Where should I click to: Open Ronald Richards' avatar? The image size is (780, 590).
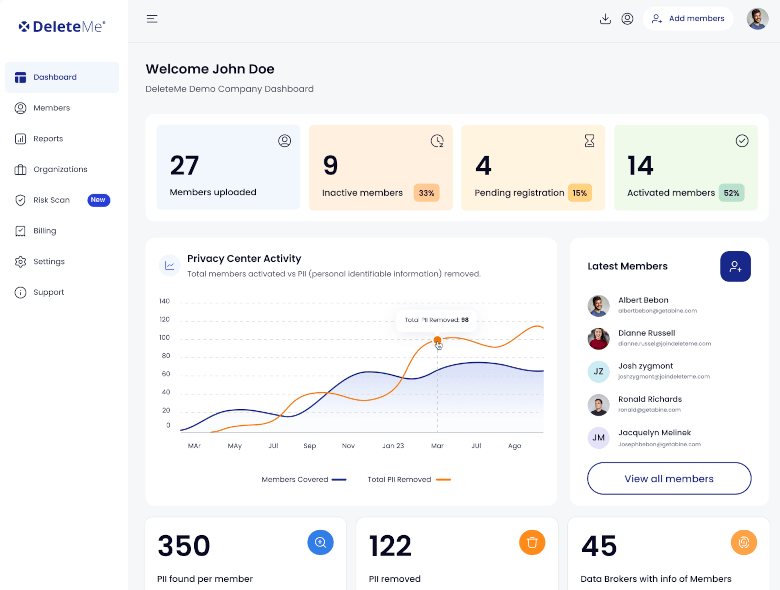tap(598, 405)
